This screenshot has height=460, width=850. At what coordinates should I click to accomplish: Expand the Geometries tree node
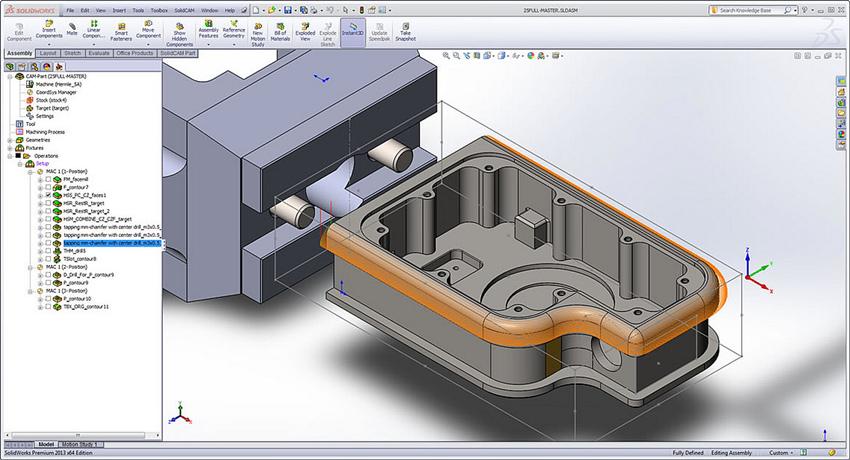tap(10, 140)
